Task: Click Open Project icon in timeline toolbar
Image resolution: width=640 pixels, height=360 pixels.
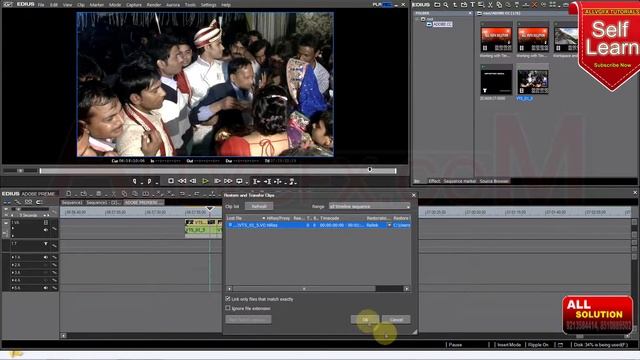Action: (83, 193)
